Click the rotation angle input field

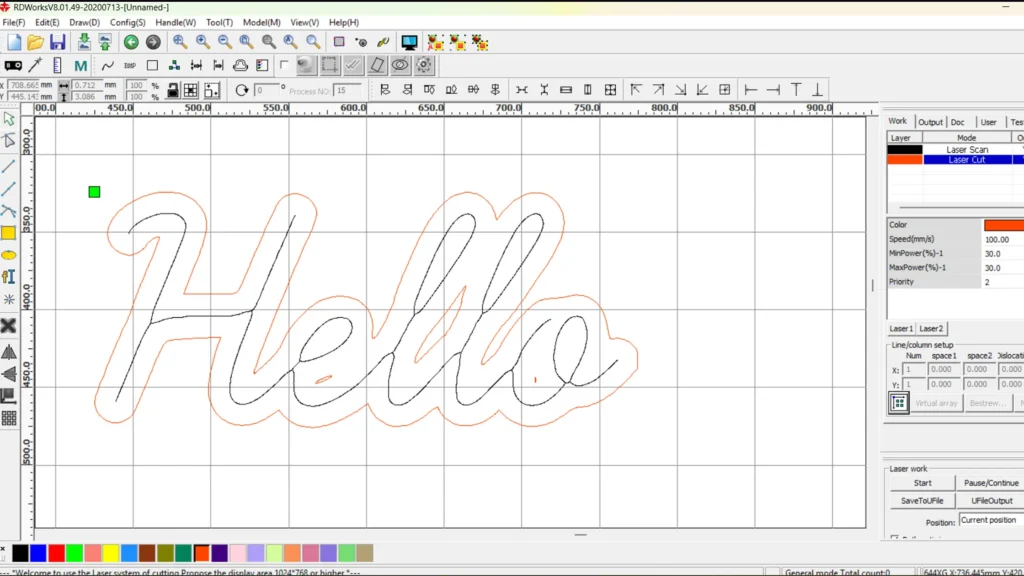point(266,91)
